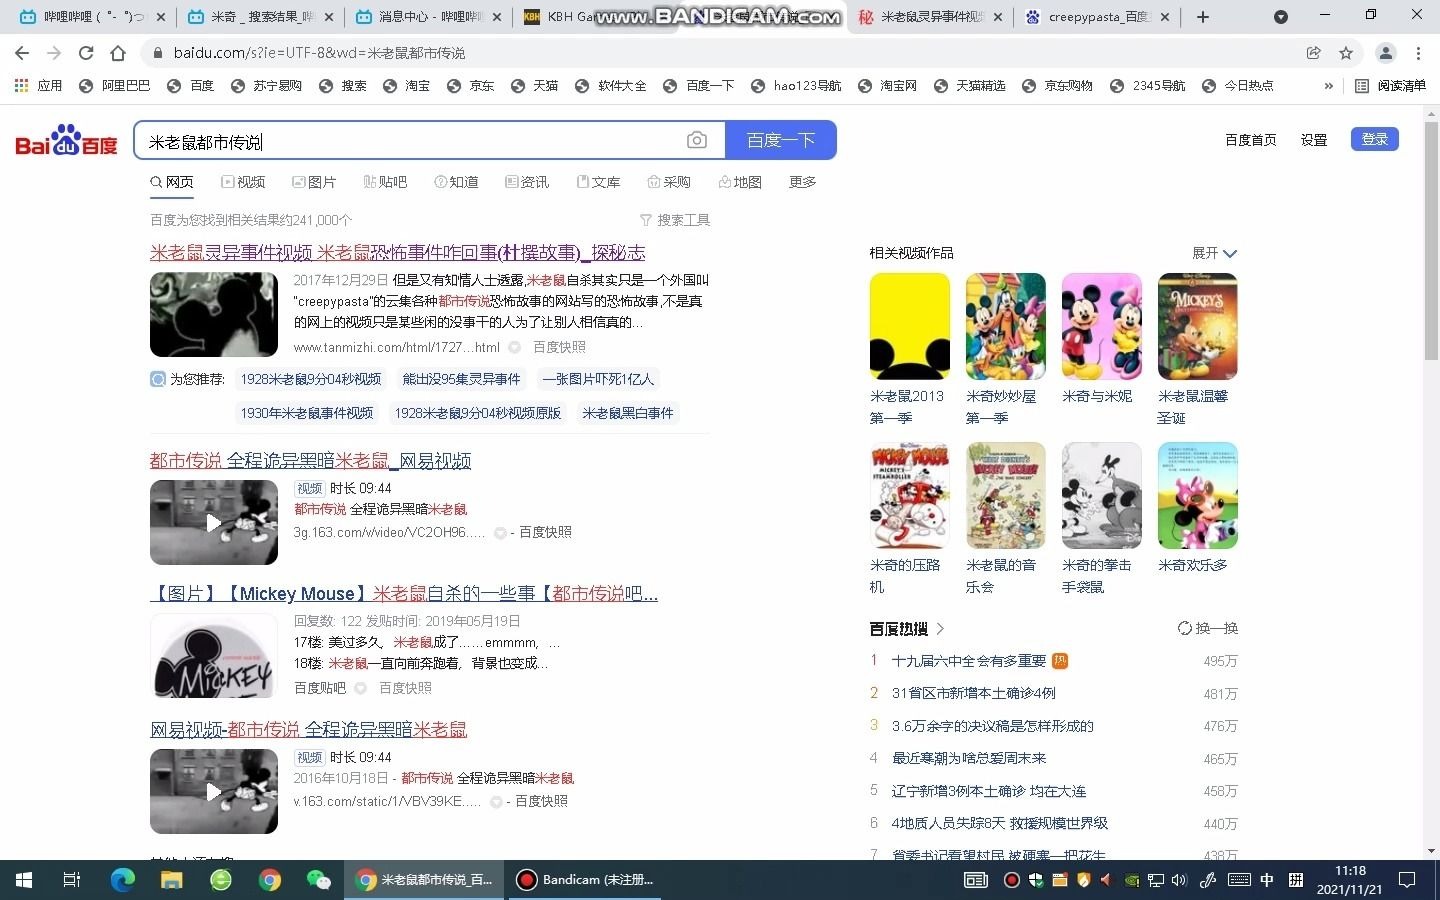Viewport: 1440px width, 900px height.
Task: Click the 登录 login button
Action: pos(1375,139)
